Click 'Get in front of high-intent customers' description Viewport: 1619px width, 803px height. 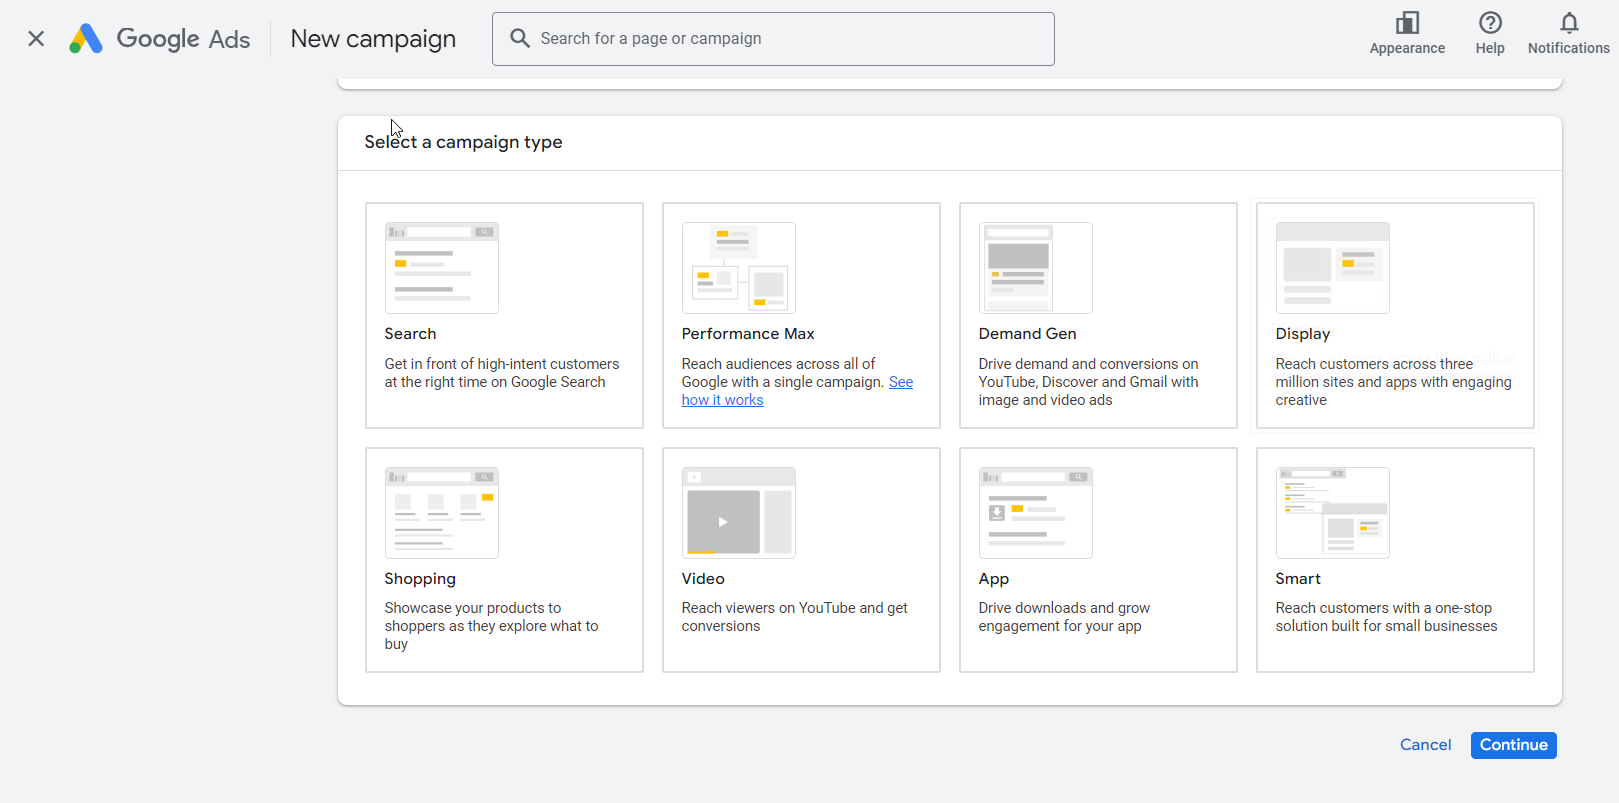tap(502, 373)
